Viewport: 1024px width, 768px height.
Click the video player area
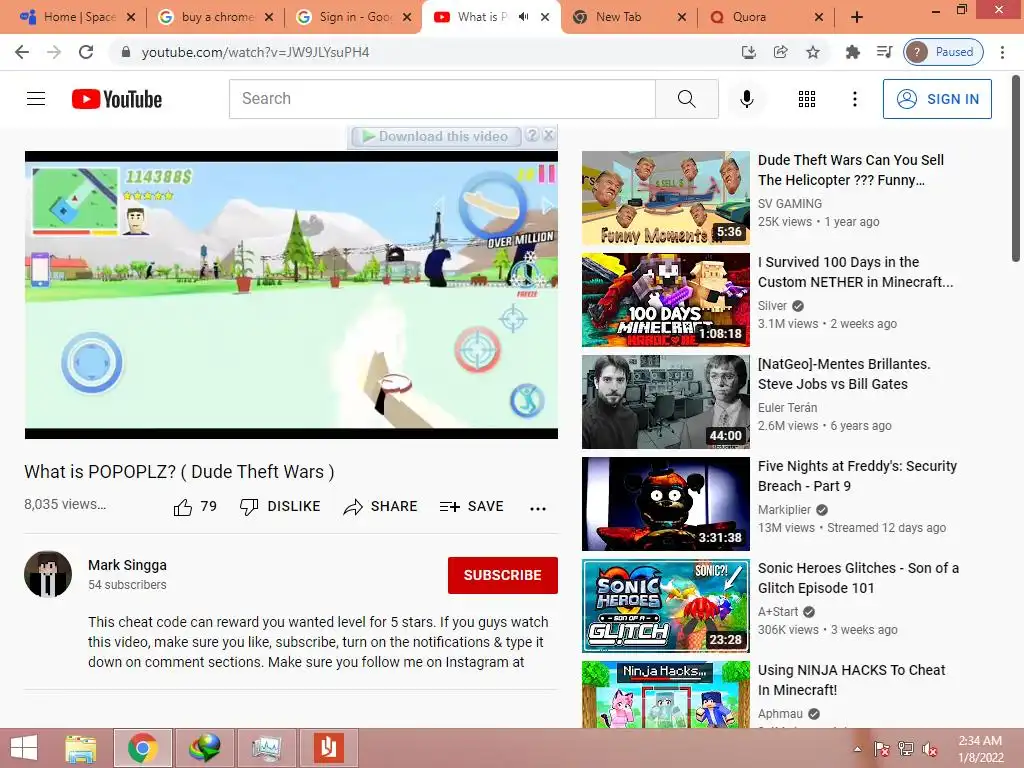[x=291, y=295]
